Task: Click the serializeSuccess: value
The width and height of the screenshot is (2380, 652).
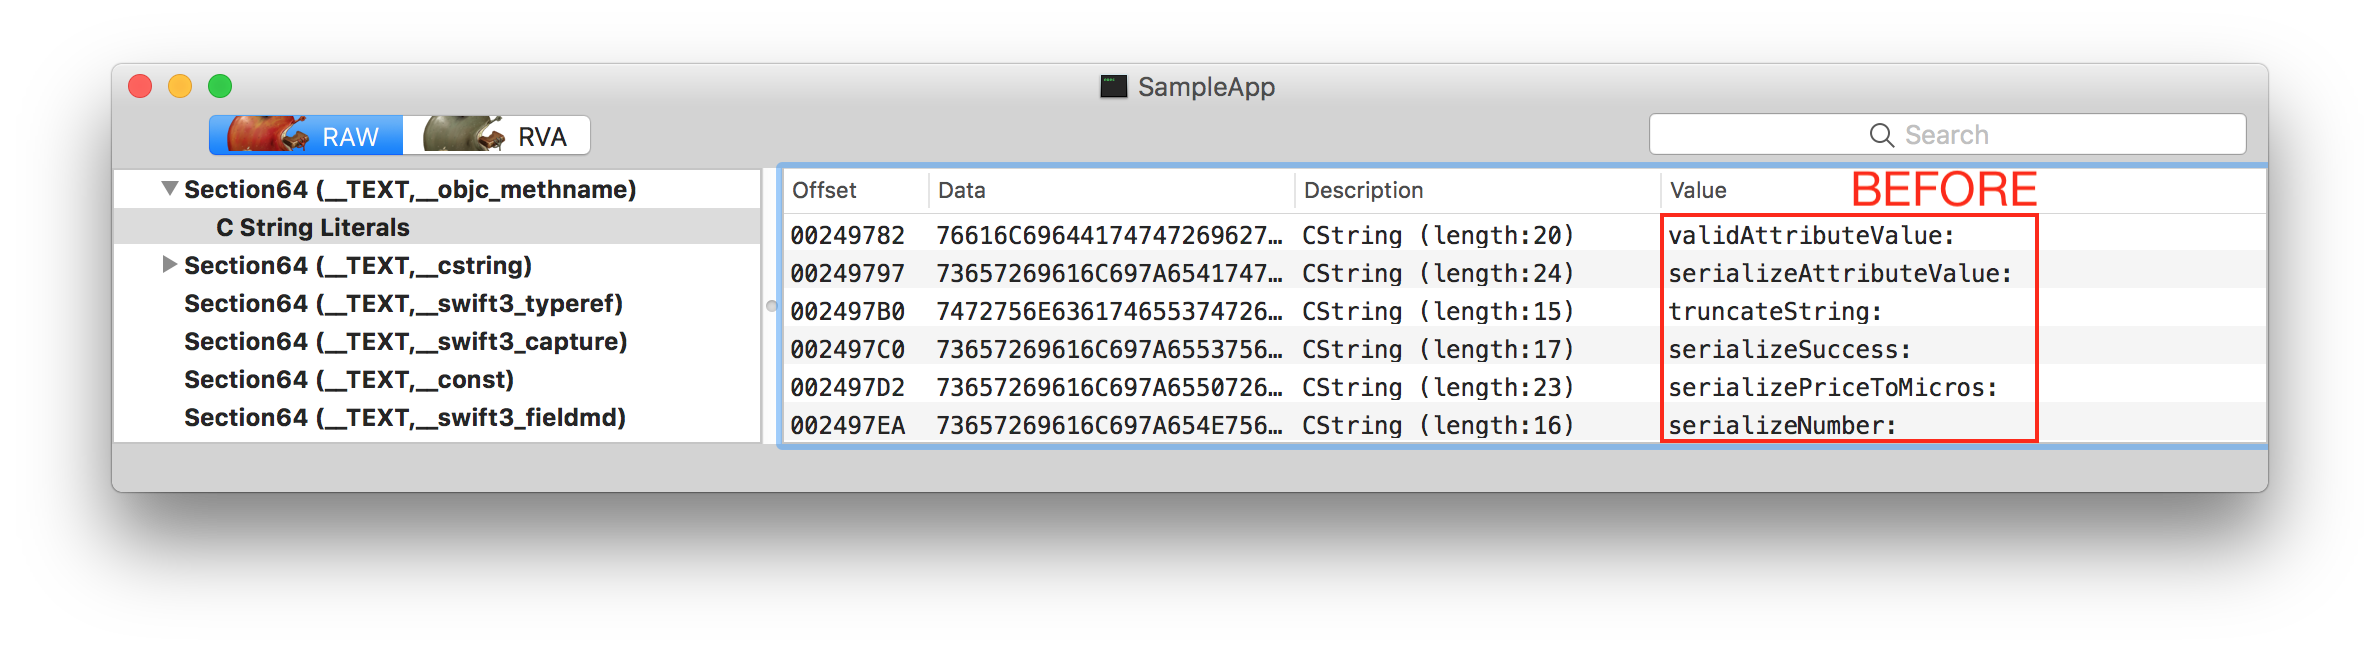Action: pyautogui.click(x=1790, y=349)
